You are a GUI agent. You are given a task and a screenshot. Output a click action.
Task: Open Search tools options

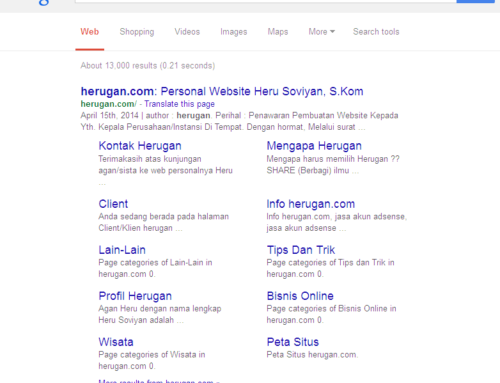[376, 32]
